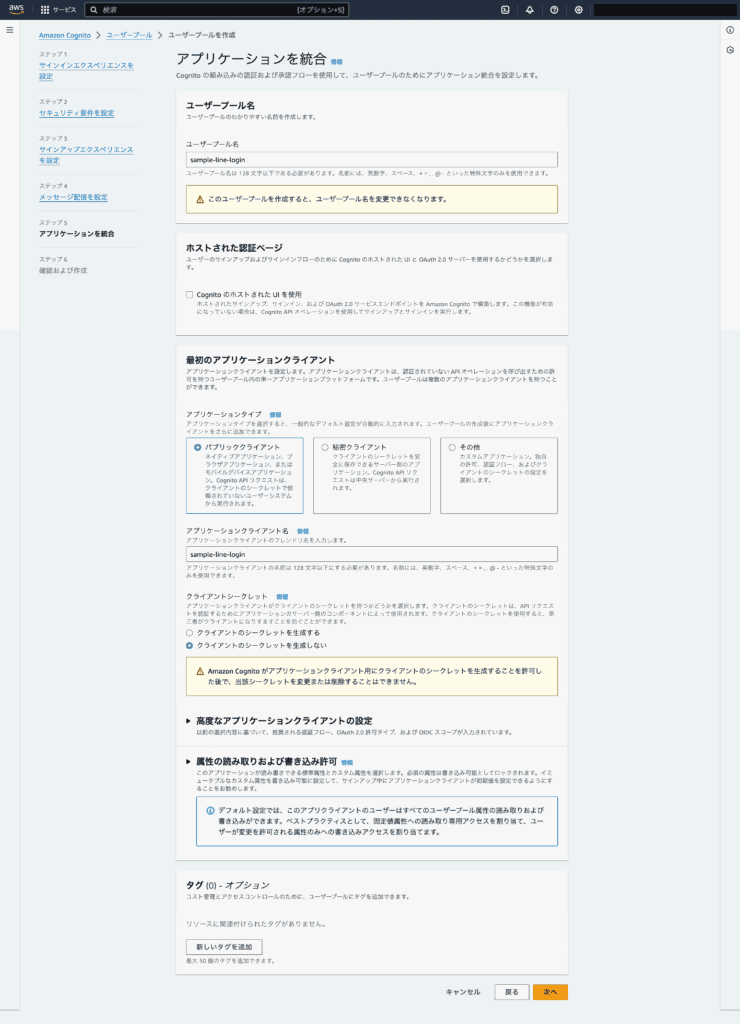Select the 秘密クライアント application type
Viewport: 740px width, 1024px height.
pos(325,447)
